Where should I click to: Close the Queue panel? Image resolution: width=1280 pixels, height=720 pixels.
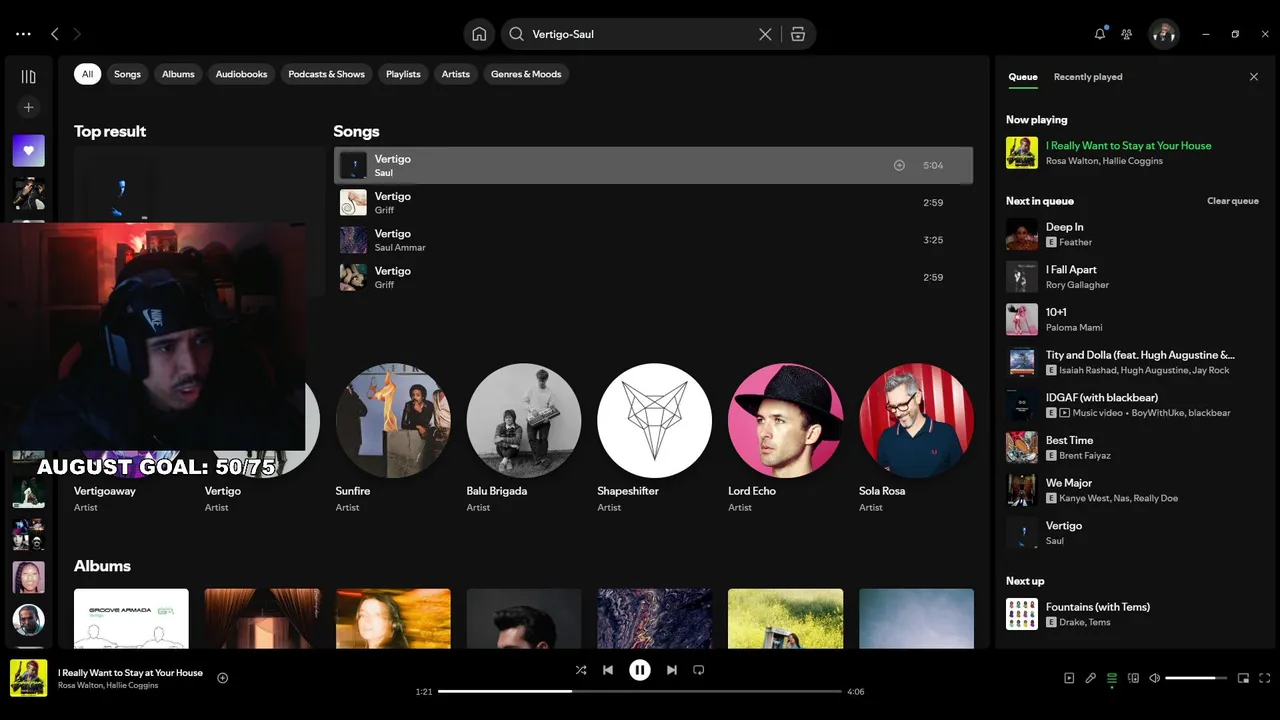pos(1254,77)
